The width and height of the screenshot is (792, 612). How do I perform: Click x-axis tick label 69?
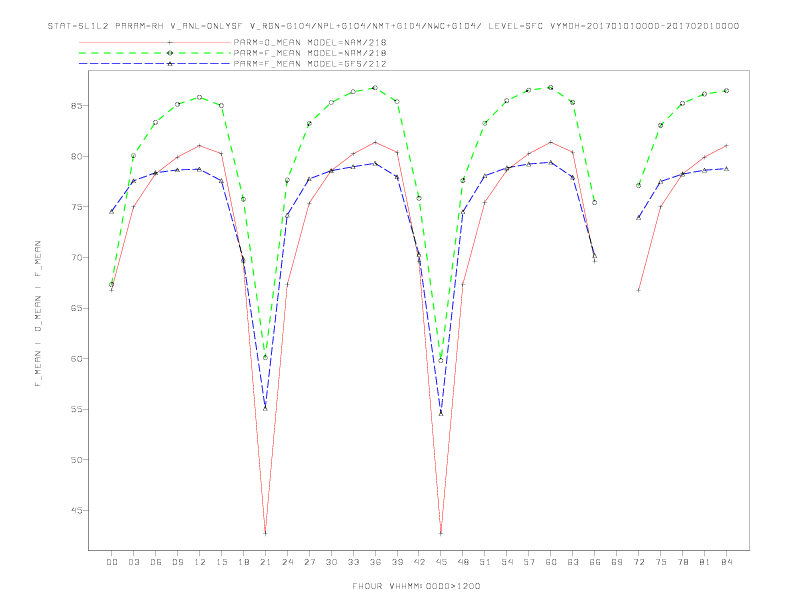(x=617, y=562)
